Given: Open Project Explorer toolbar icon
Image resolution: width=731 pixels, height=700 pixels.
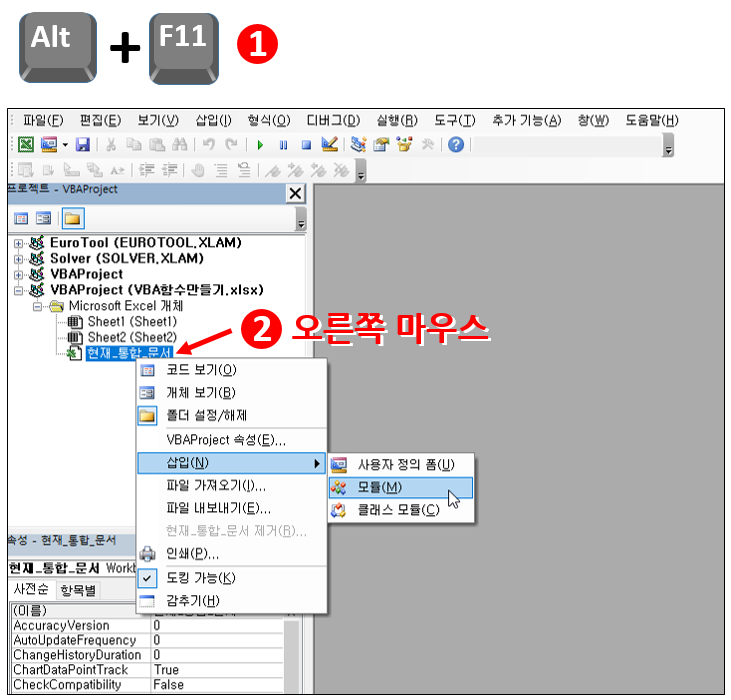Looking at the screenshot, I should [x=358, y=145].
